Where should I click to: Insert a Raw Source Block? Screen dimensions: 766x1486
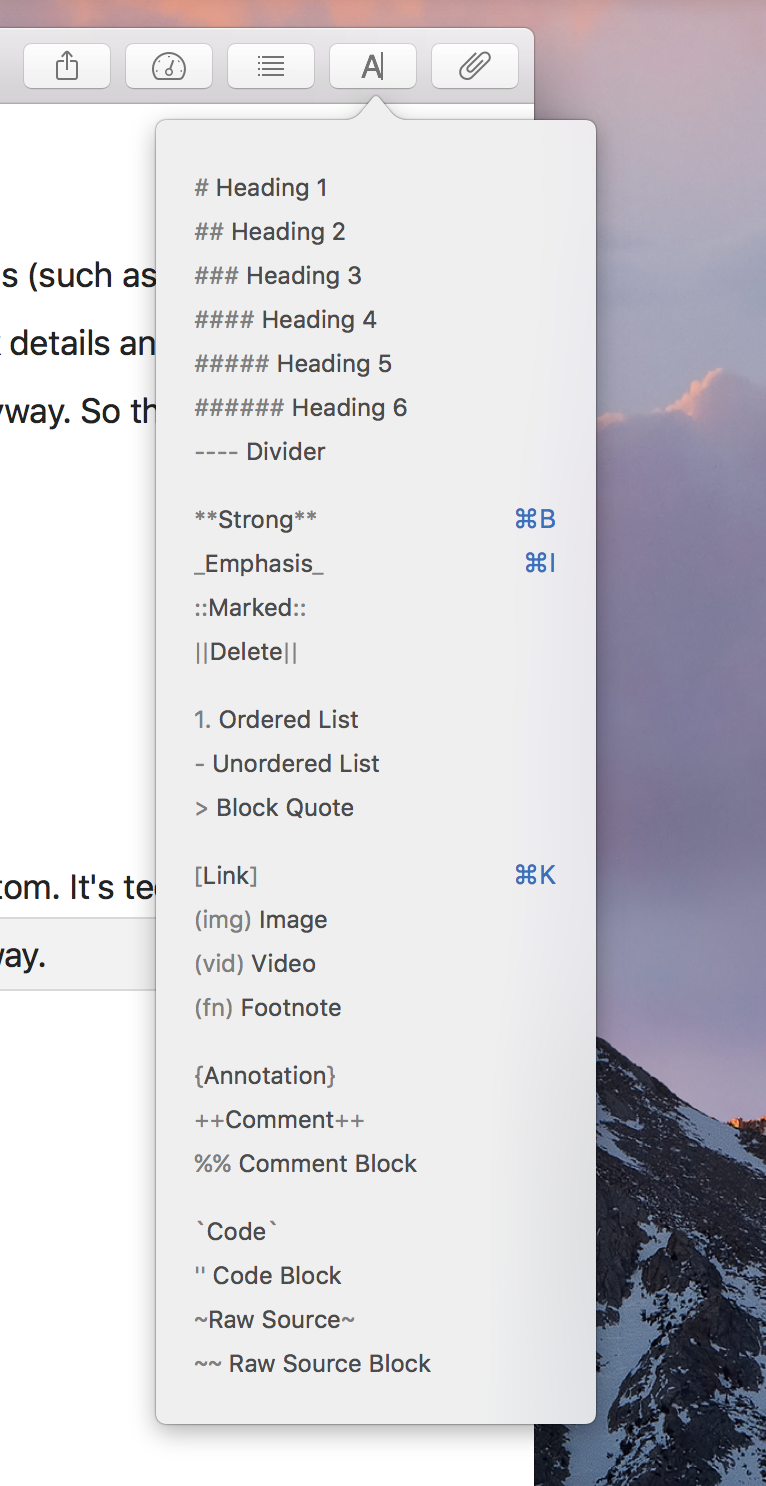(313, 1364)
